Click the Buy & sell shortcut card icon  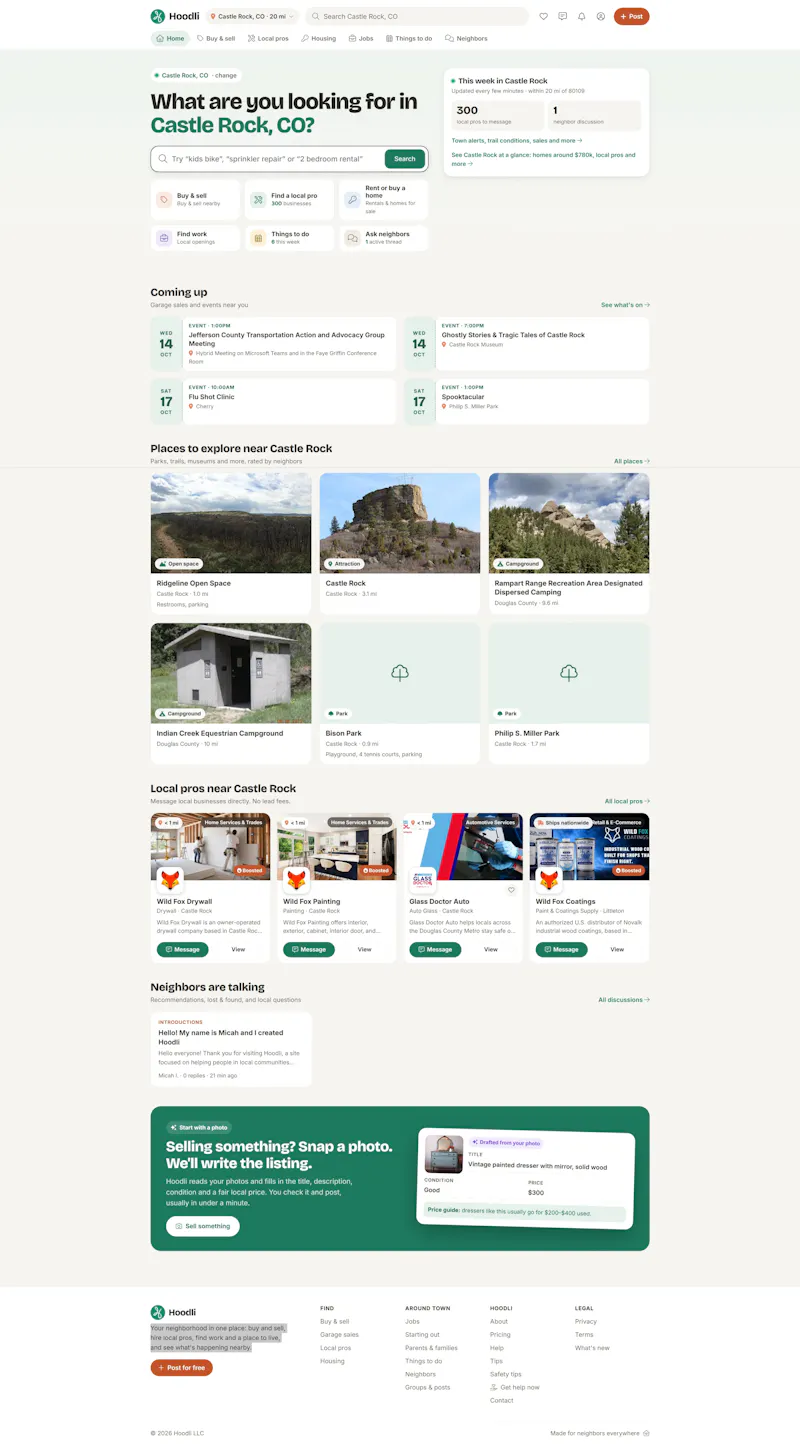coord(164,200)
